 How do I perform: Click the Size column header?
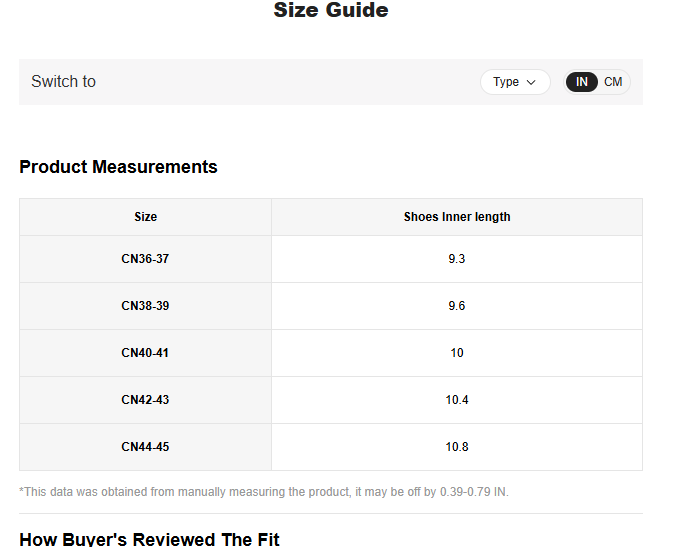pos(145,217)
